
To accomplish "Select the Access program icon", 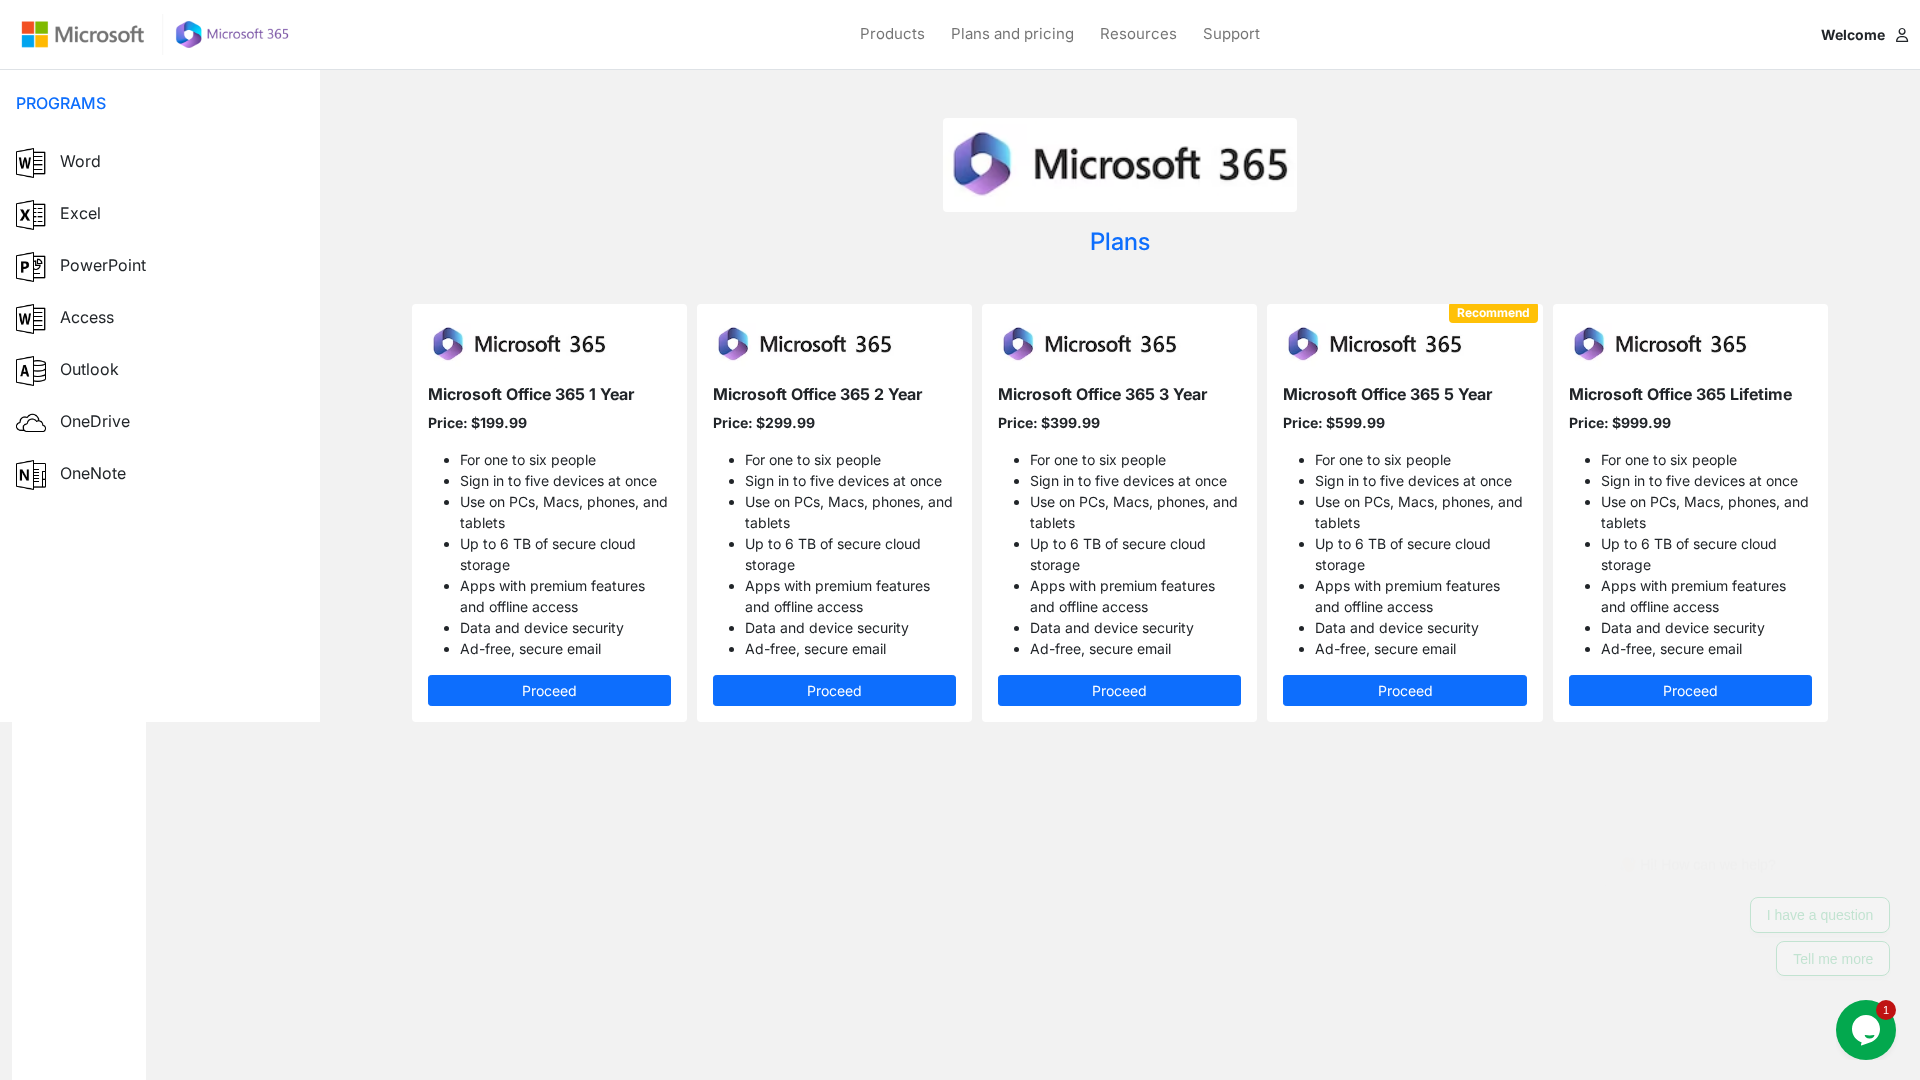I will pyautogui.click(x=31, y=318).
